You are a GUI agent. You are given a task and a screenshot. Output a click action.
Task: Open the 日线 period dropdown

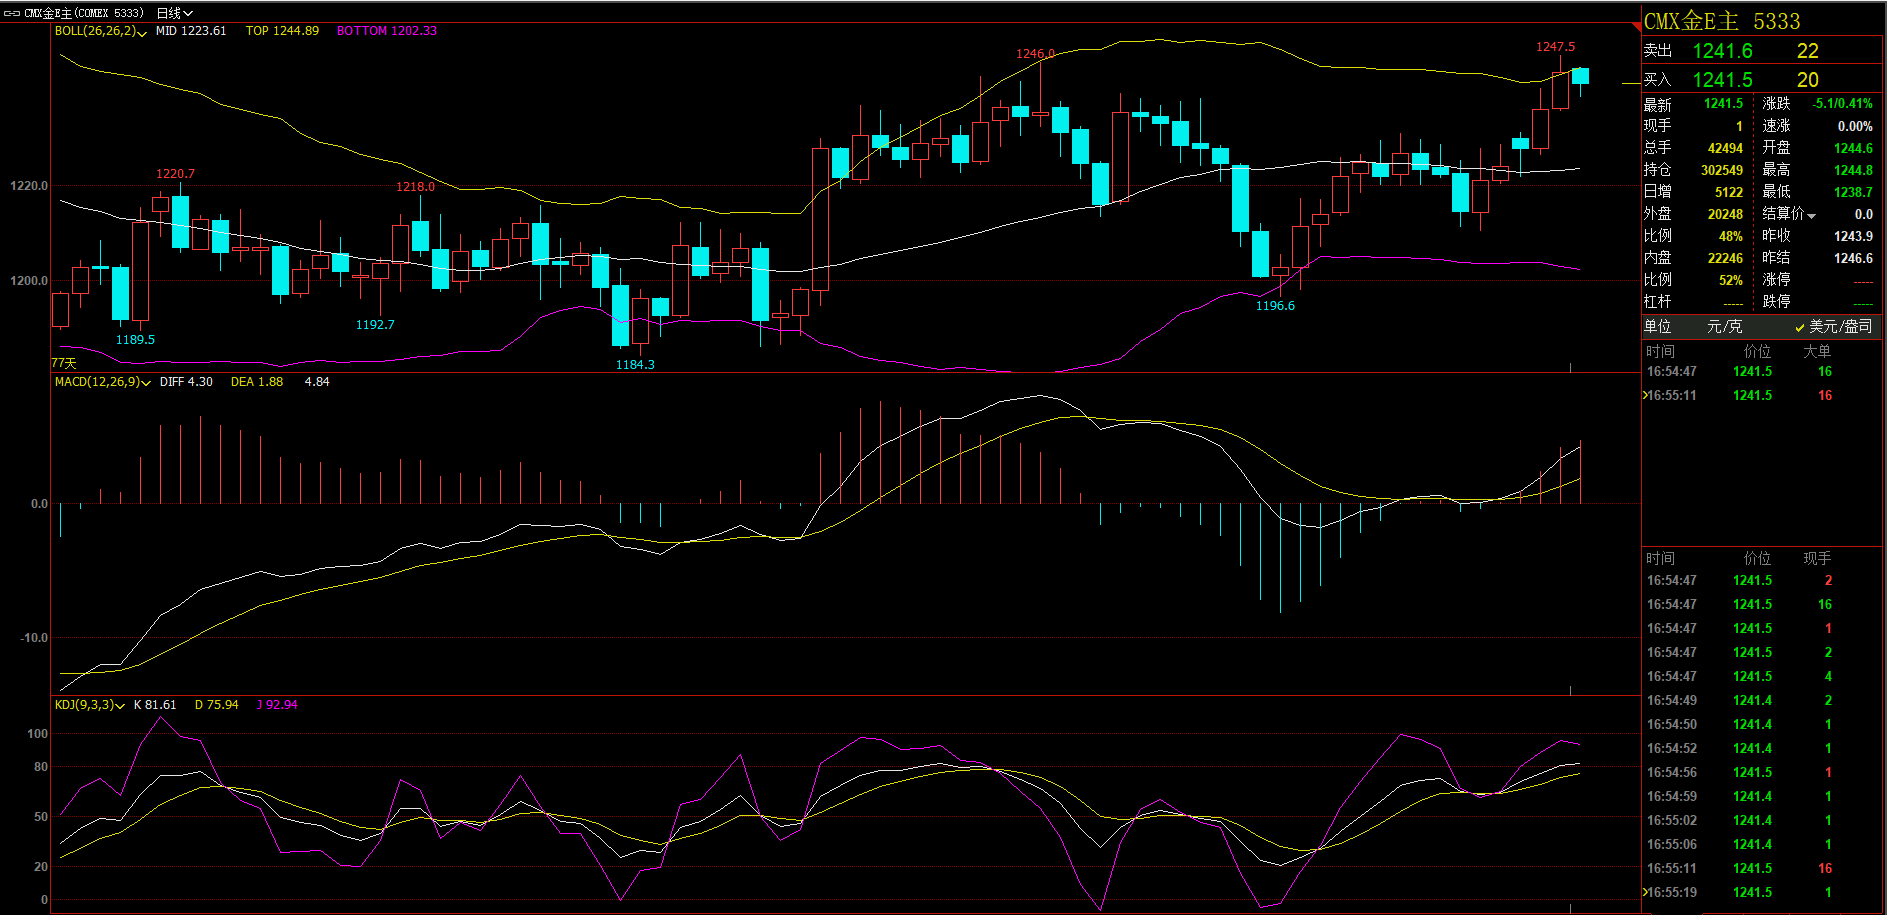point(174,13)
